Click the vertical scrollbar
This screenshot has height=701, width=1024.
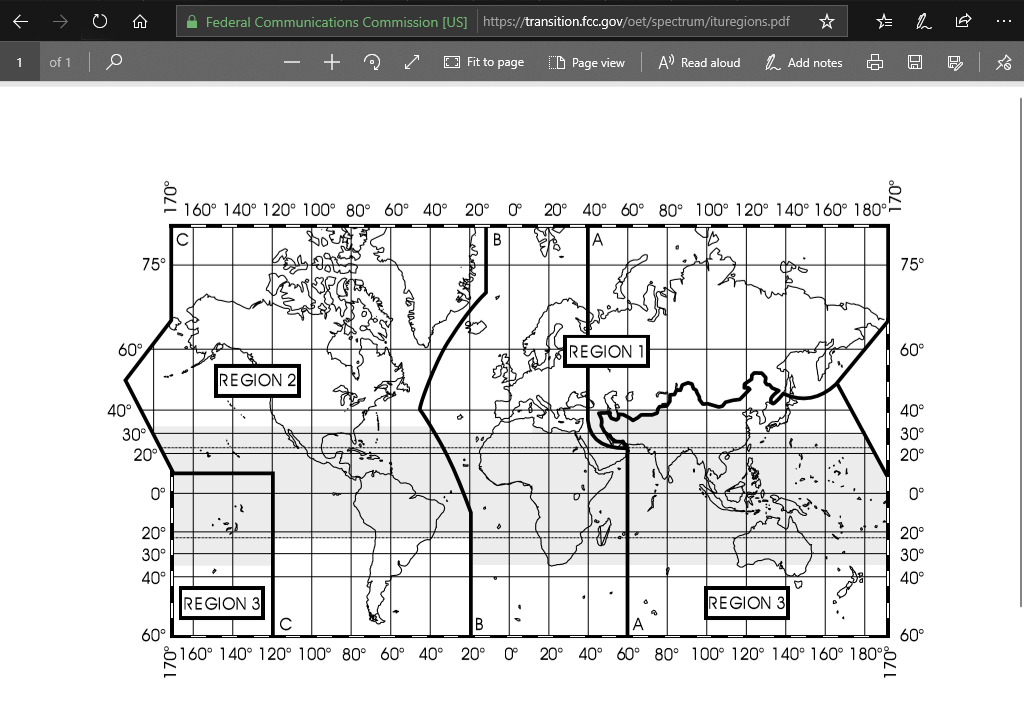pyautogui.click(x=1021, y=353)
